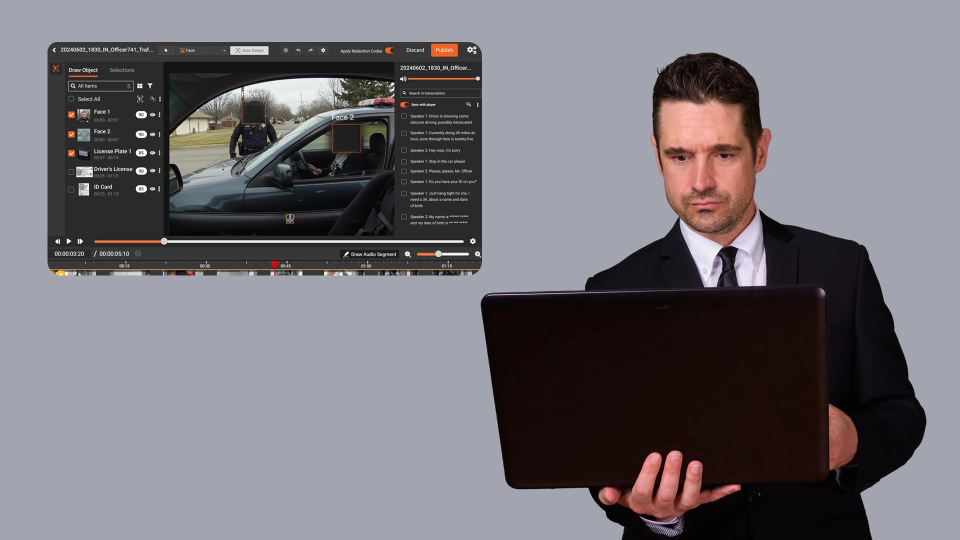The height and width of the screenshot is (540, 960).
Task: Adjust the timeline zoom slider
Action: click(x=443, y=254)
